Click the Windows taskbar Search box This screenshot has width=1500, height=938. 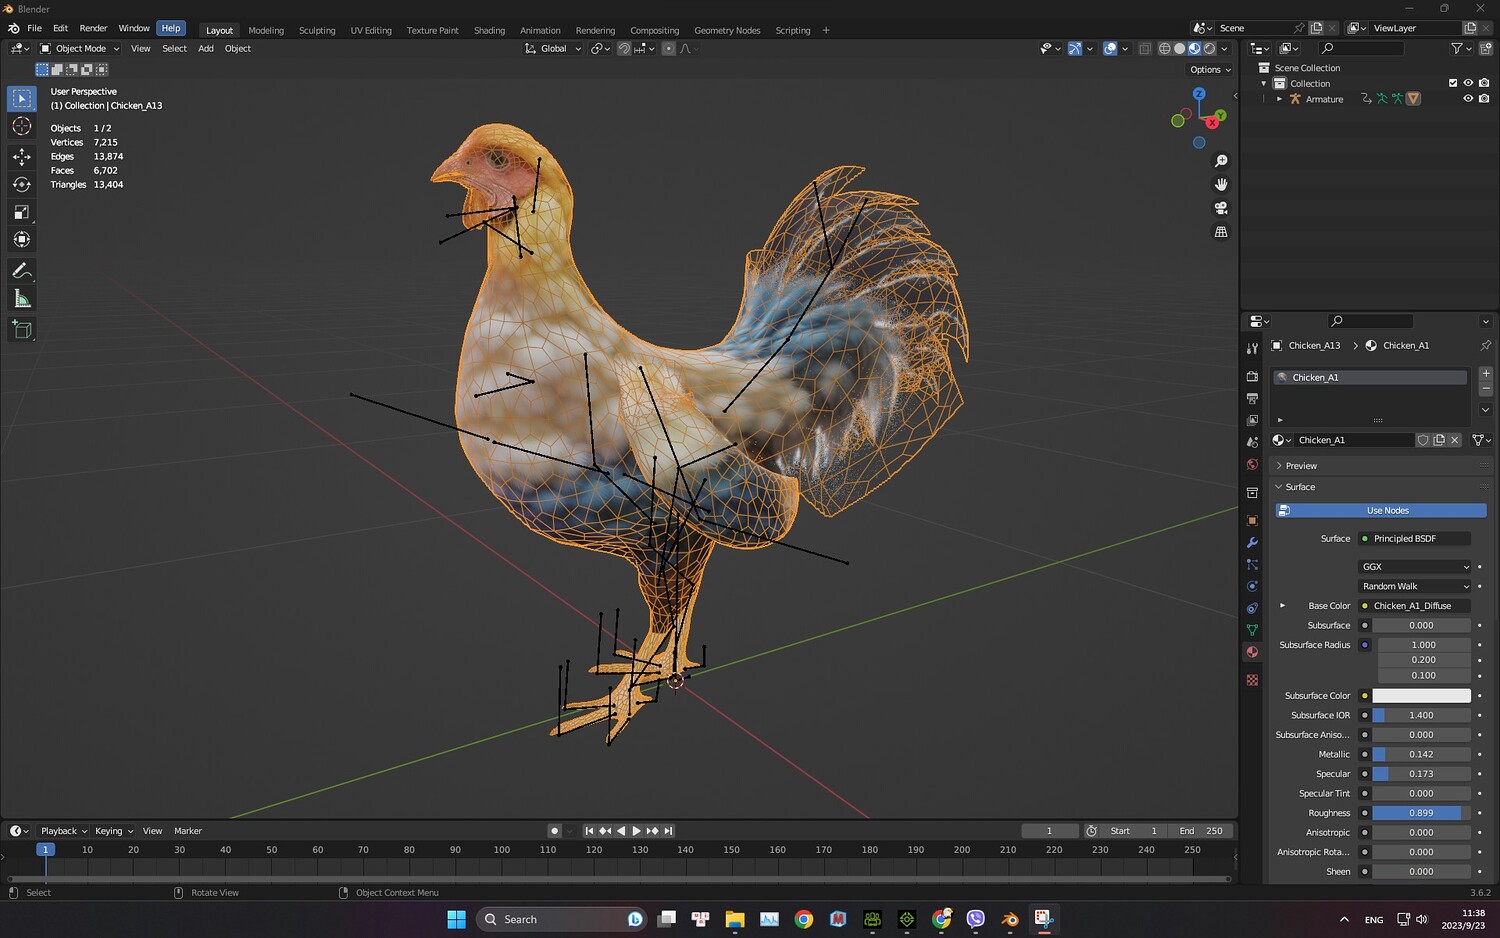[x=562, y=919]
